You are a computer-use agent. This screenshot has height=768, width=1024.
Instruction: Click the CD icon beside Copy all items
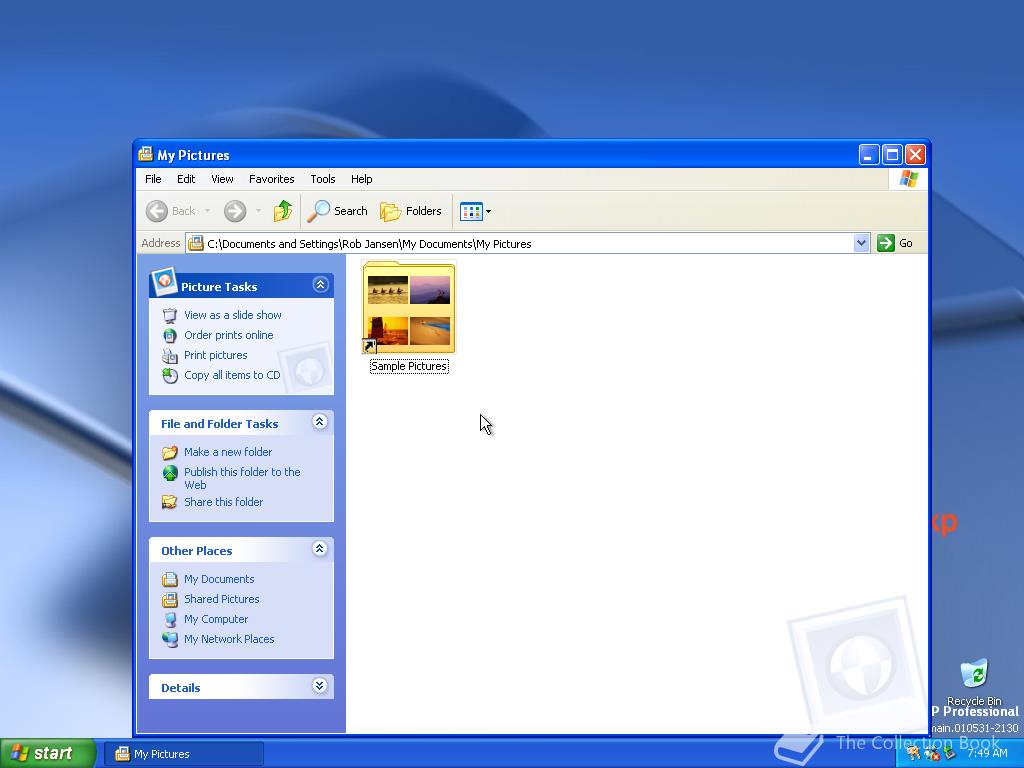170,376
